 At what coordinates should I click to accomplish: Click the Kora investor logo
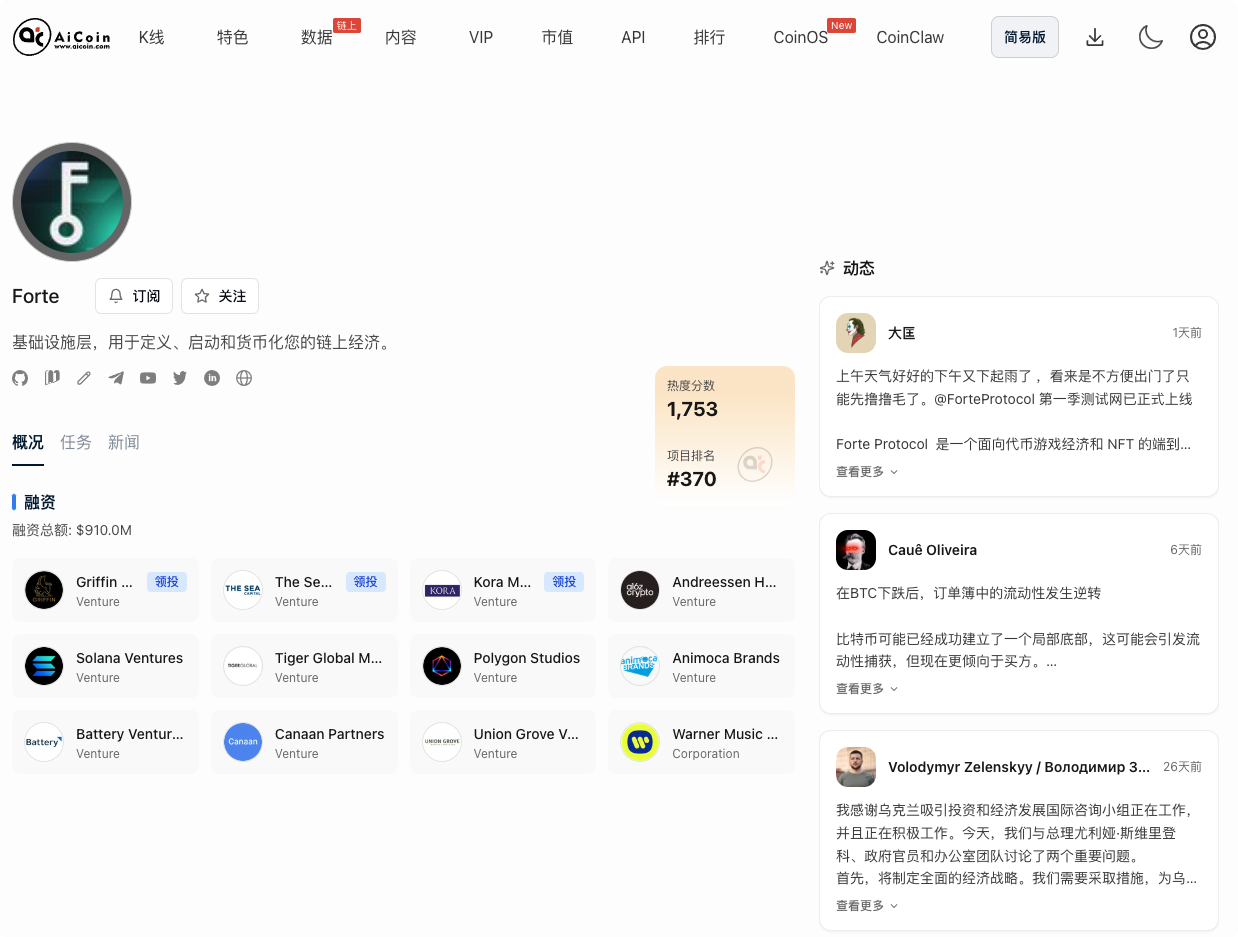tap(442, 590)
